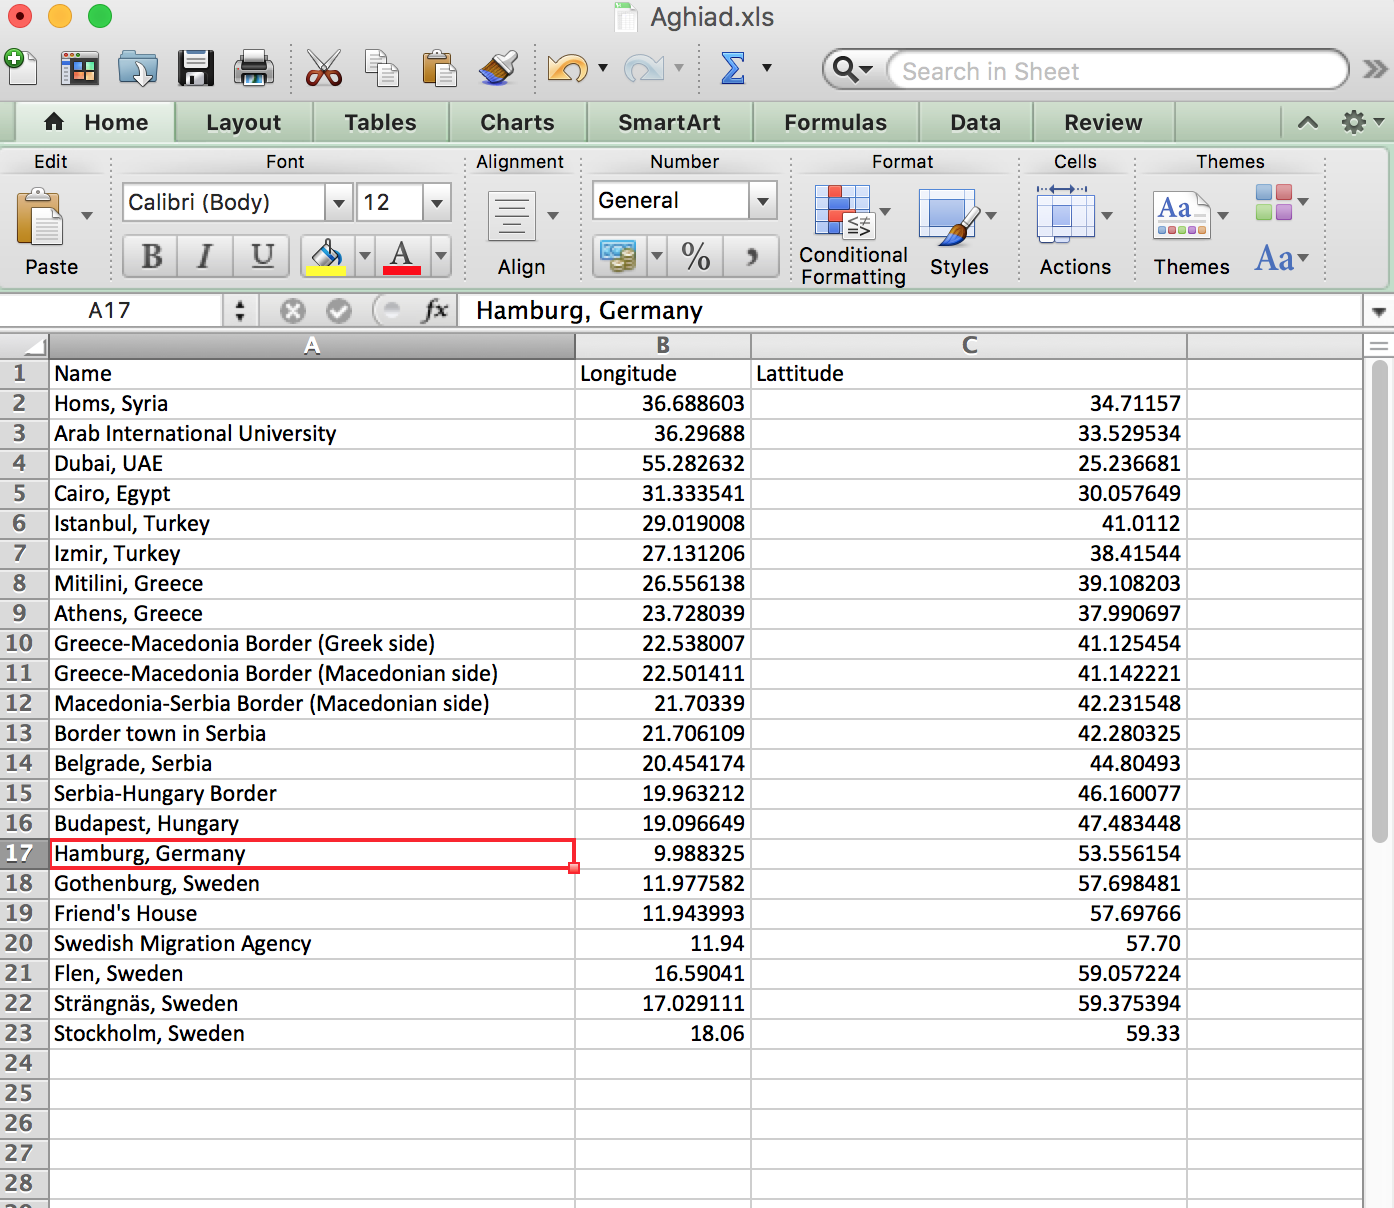The height and width of the screenshot is (1208, 1394).
Task: Expand the formula bar
Action: pos(1379,311)
